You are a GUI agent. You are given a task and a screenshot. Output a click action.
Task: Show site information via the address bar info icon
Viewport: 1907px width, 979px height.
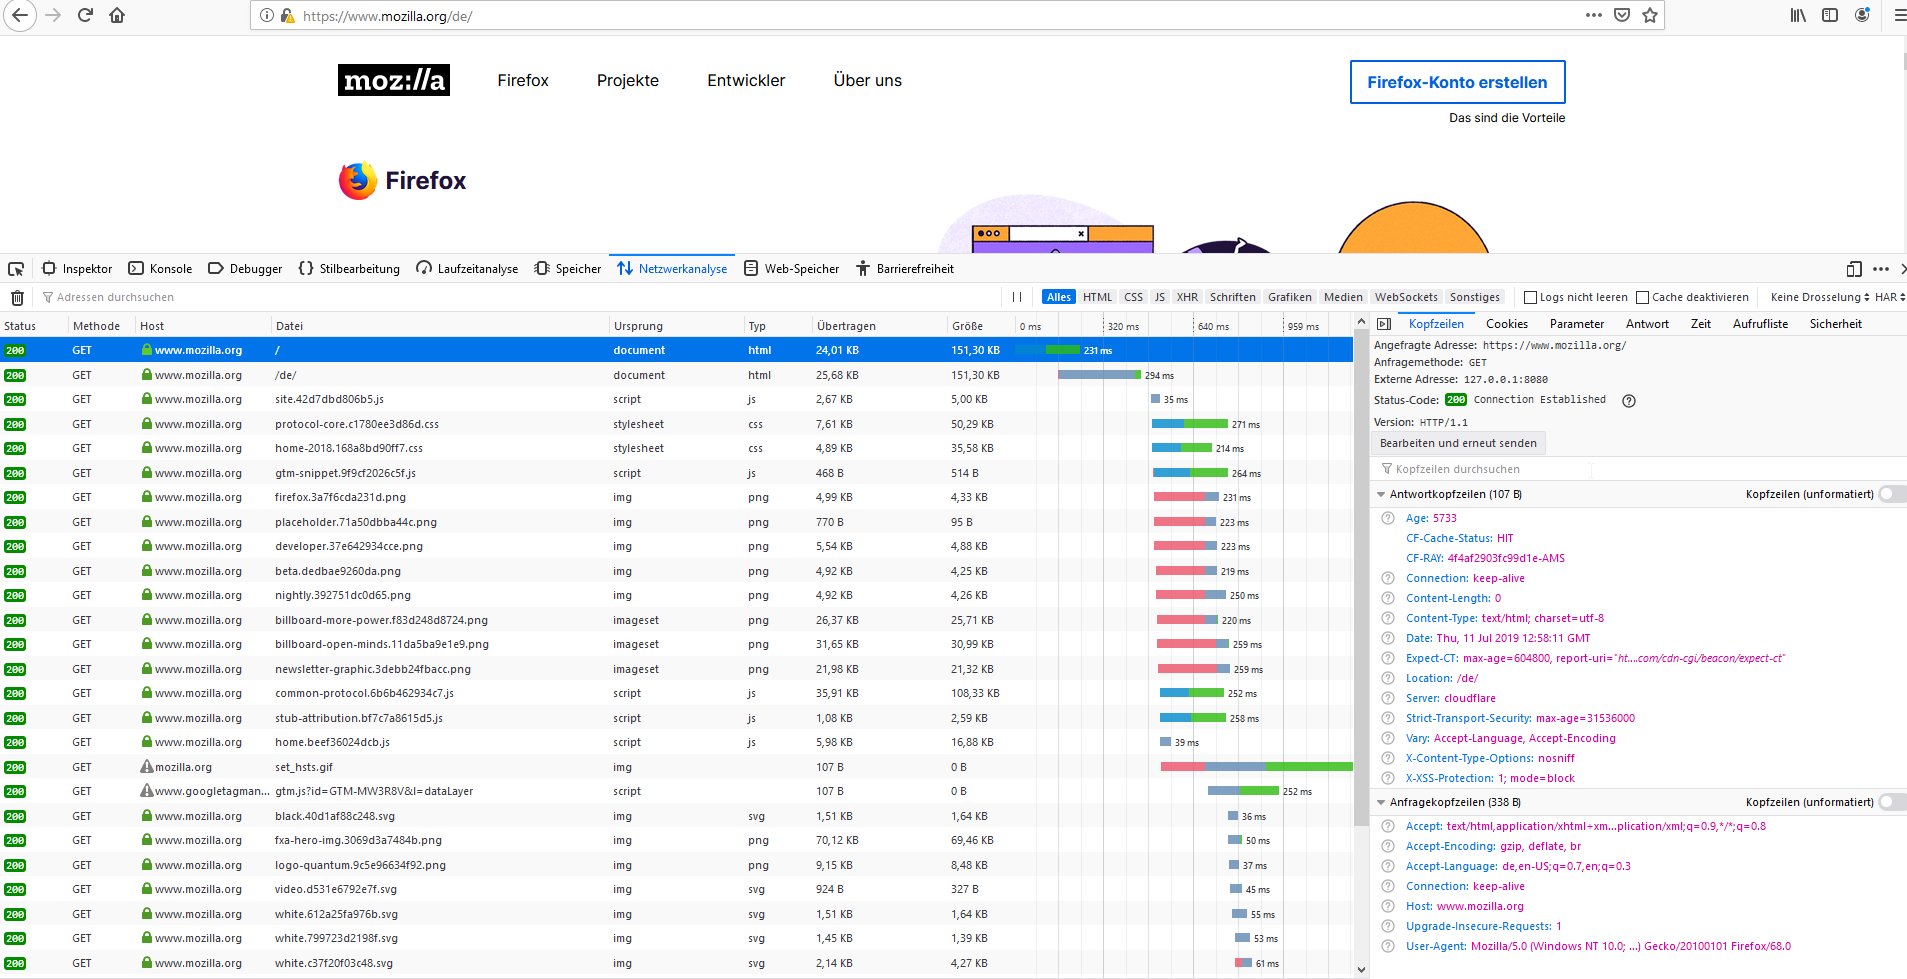[267, 16]
